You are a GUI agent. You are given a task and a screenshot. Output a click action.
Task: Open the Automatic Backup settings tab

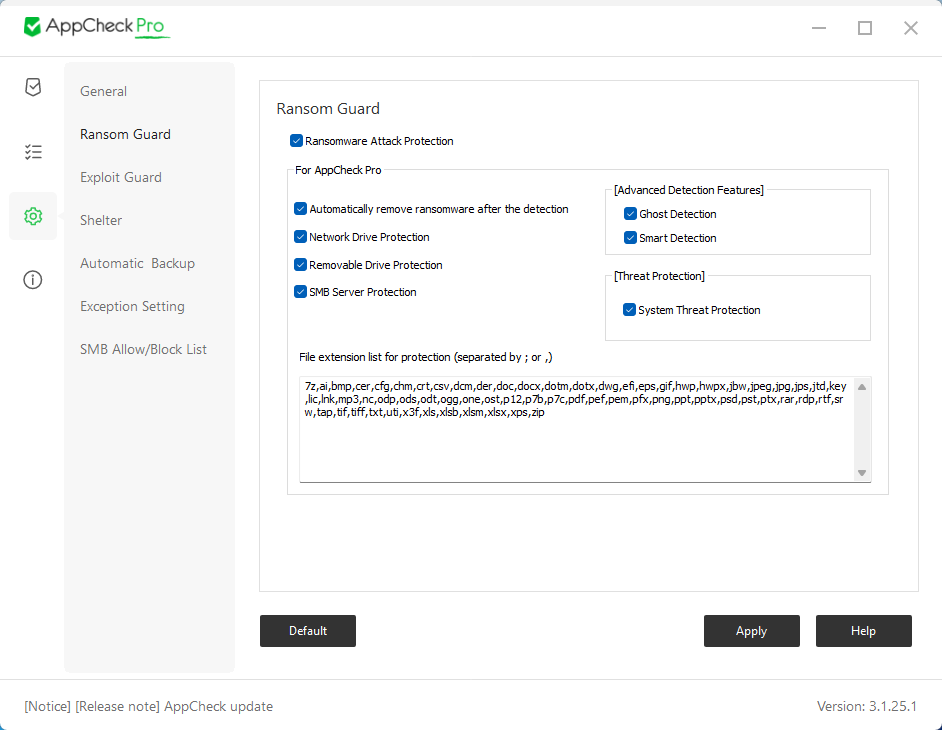tap(137, 263)
